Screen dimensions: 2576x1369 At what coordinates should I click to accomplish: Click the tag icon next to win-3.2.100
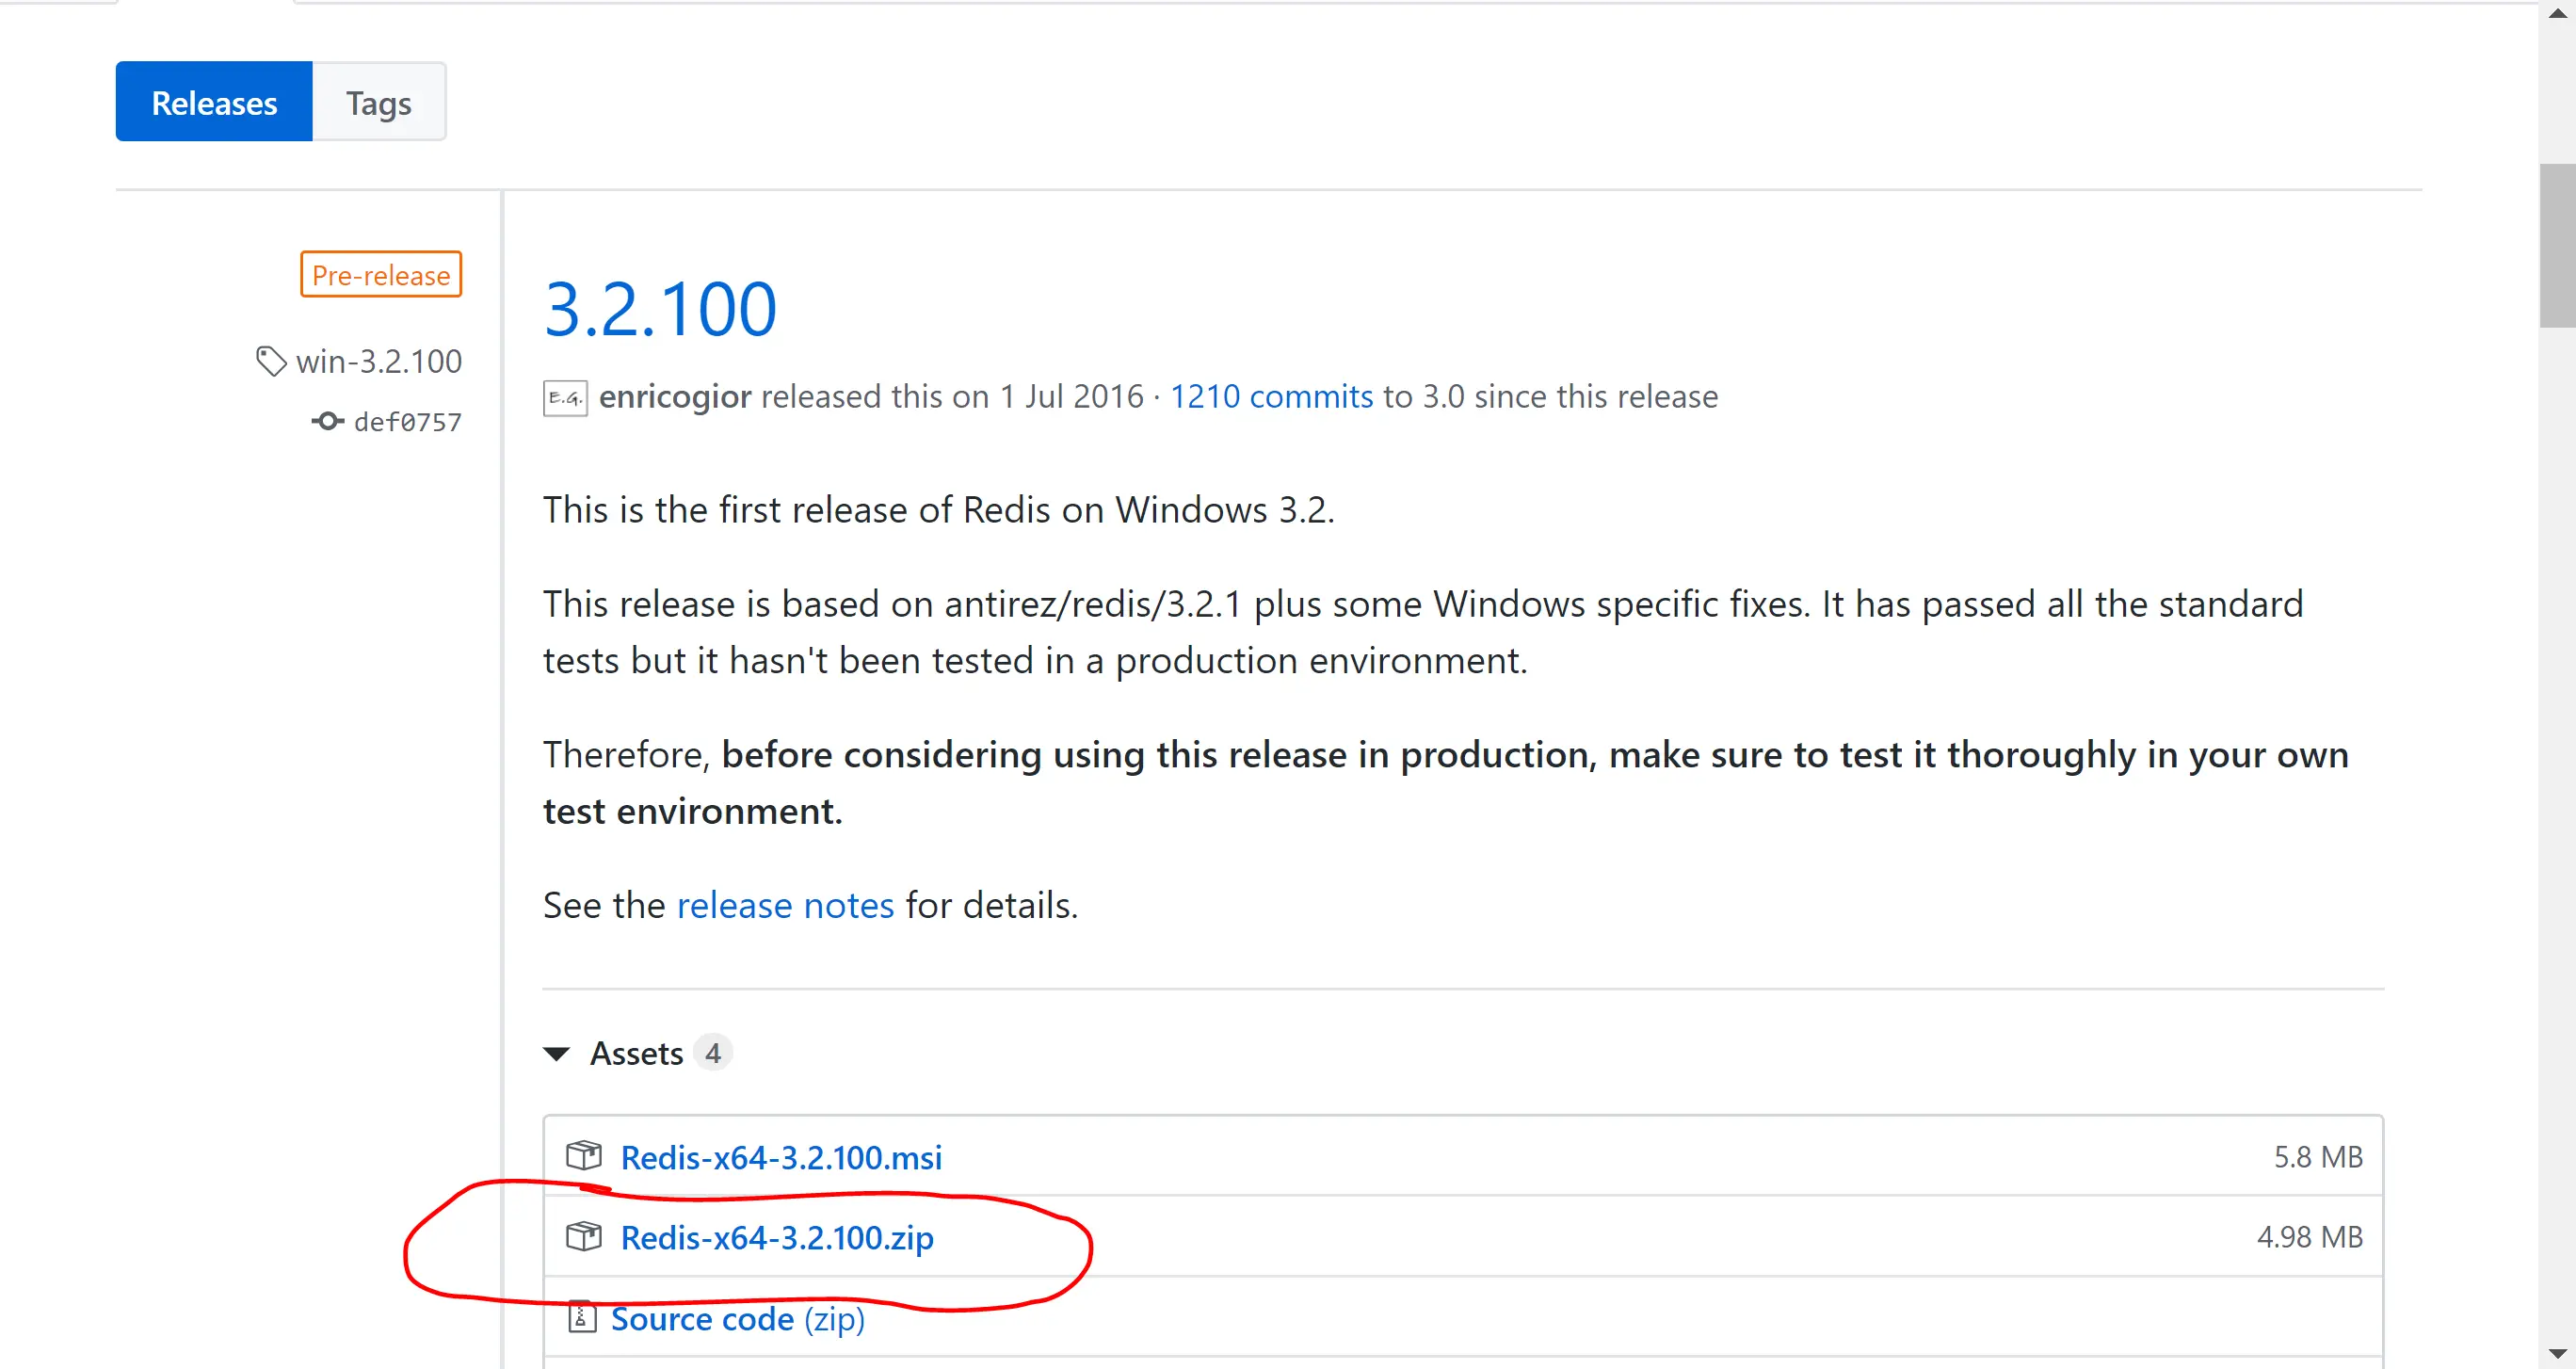point(271,361)
